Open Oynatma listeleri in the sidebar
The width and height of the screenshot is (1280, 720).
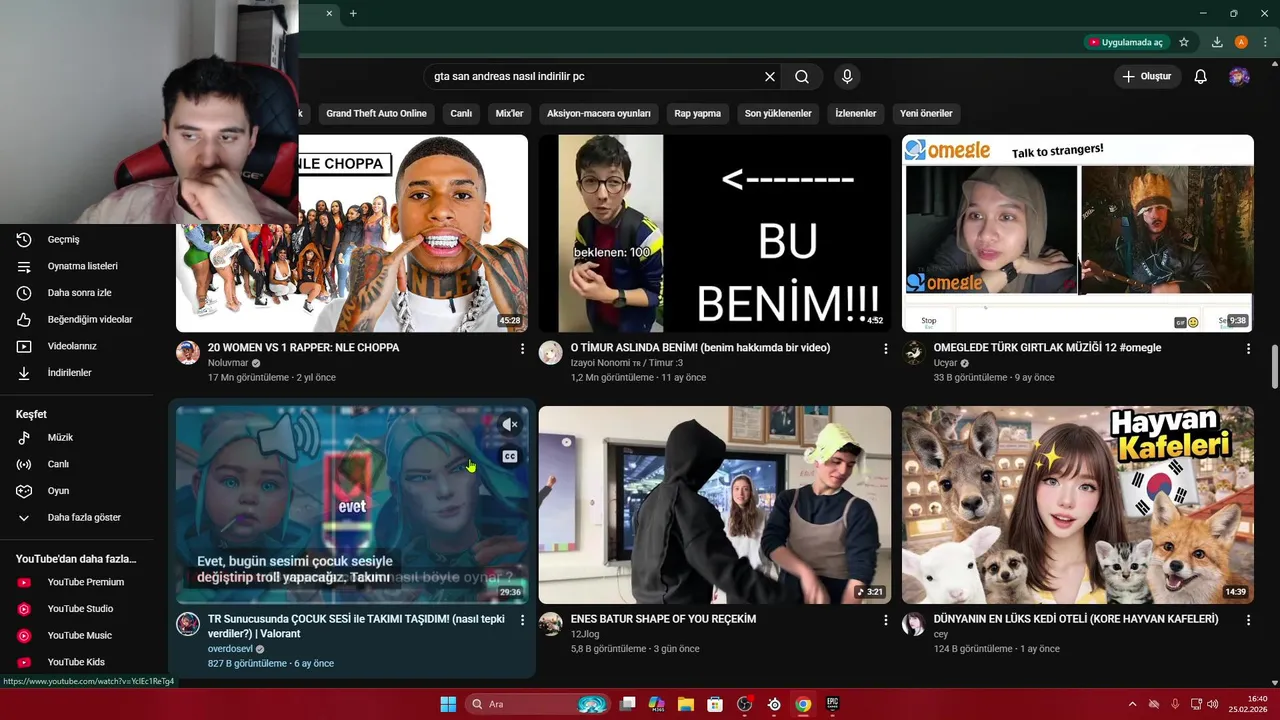pos(84,266)
